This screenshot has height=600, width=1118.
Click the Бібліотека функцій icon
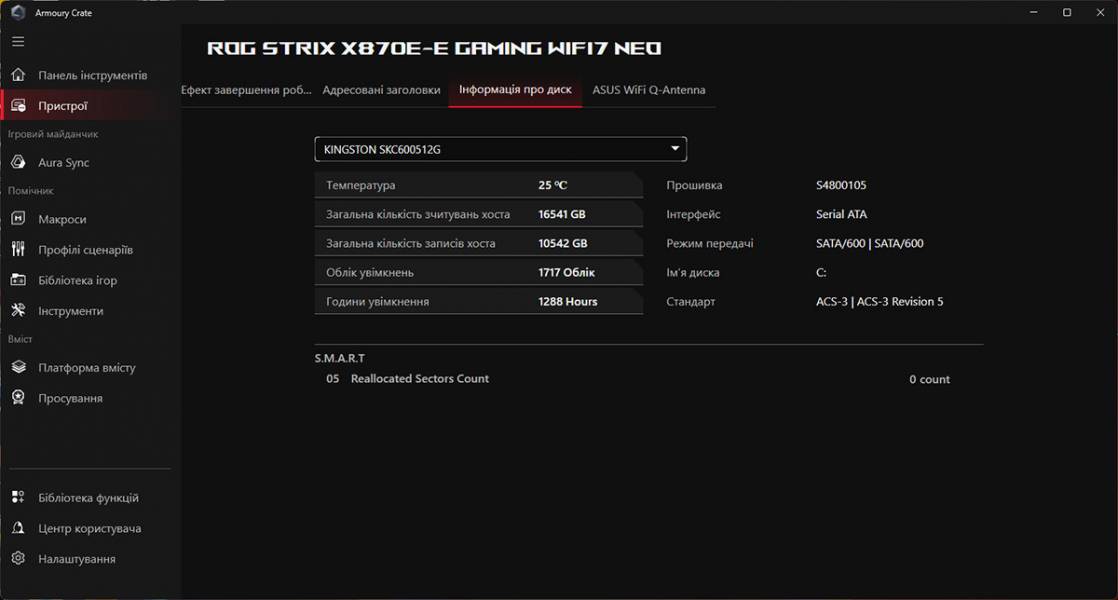(19, 497)
